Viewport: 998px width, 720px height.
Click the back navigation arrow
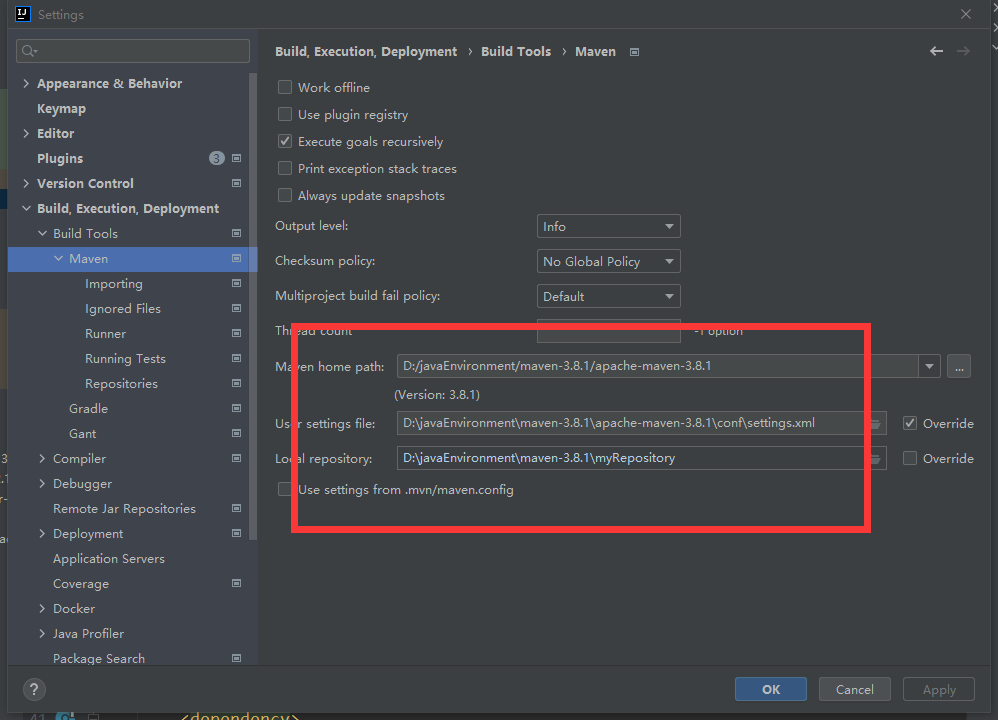(936, 52)
